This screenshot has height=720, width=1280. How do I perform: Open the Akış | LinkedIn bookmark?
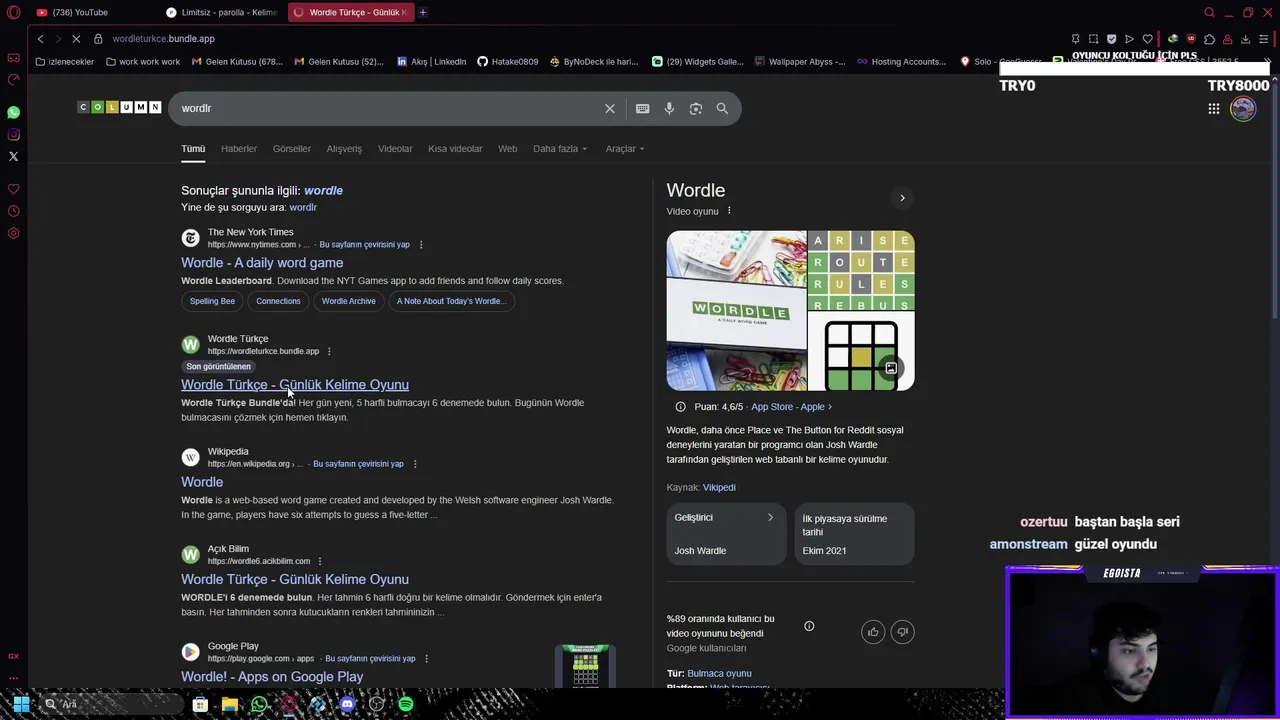pos(431,61)
